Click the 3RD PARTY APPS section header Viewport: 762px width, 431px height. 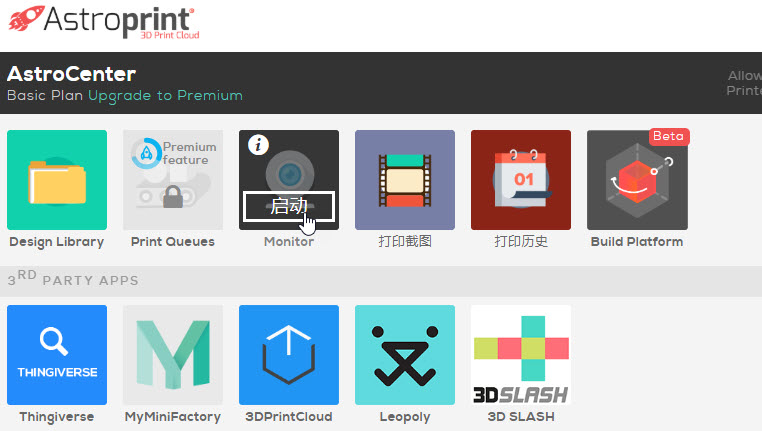point(73,279)
